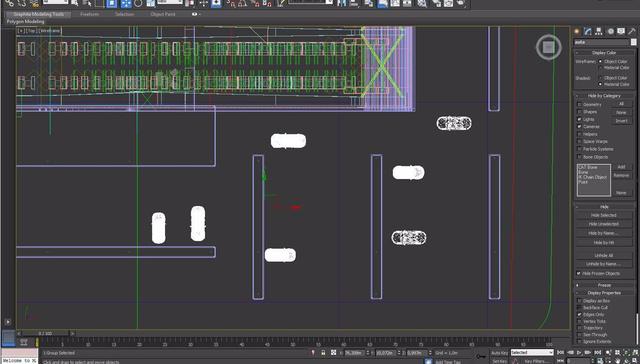The height and width of the screenshot is (364, 640).
Task: Click the Unhide All button
Action: click(604, 255)
